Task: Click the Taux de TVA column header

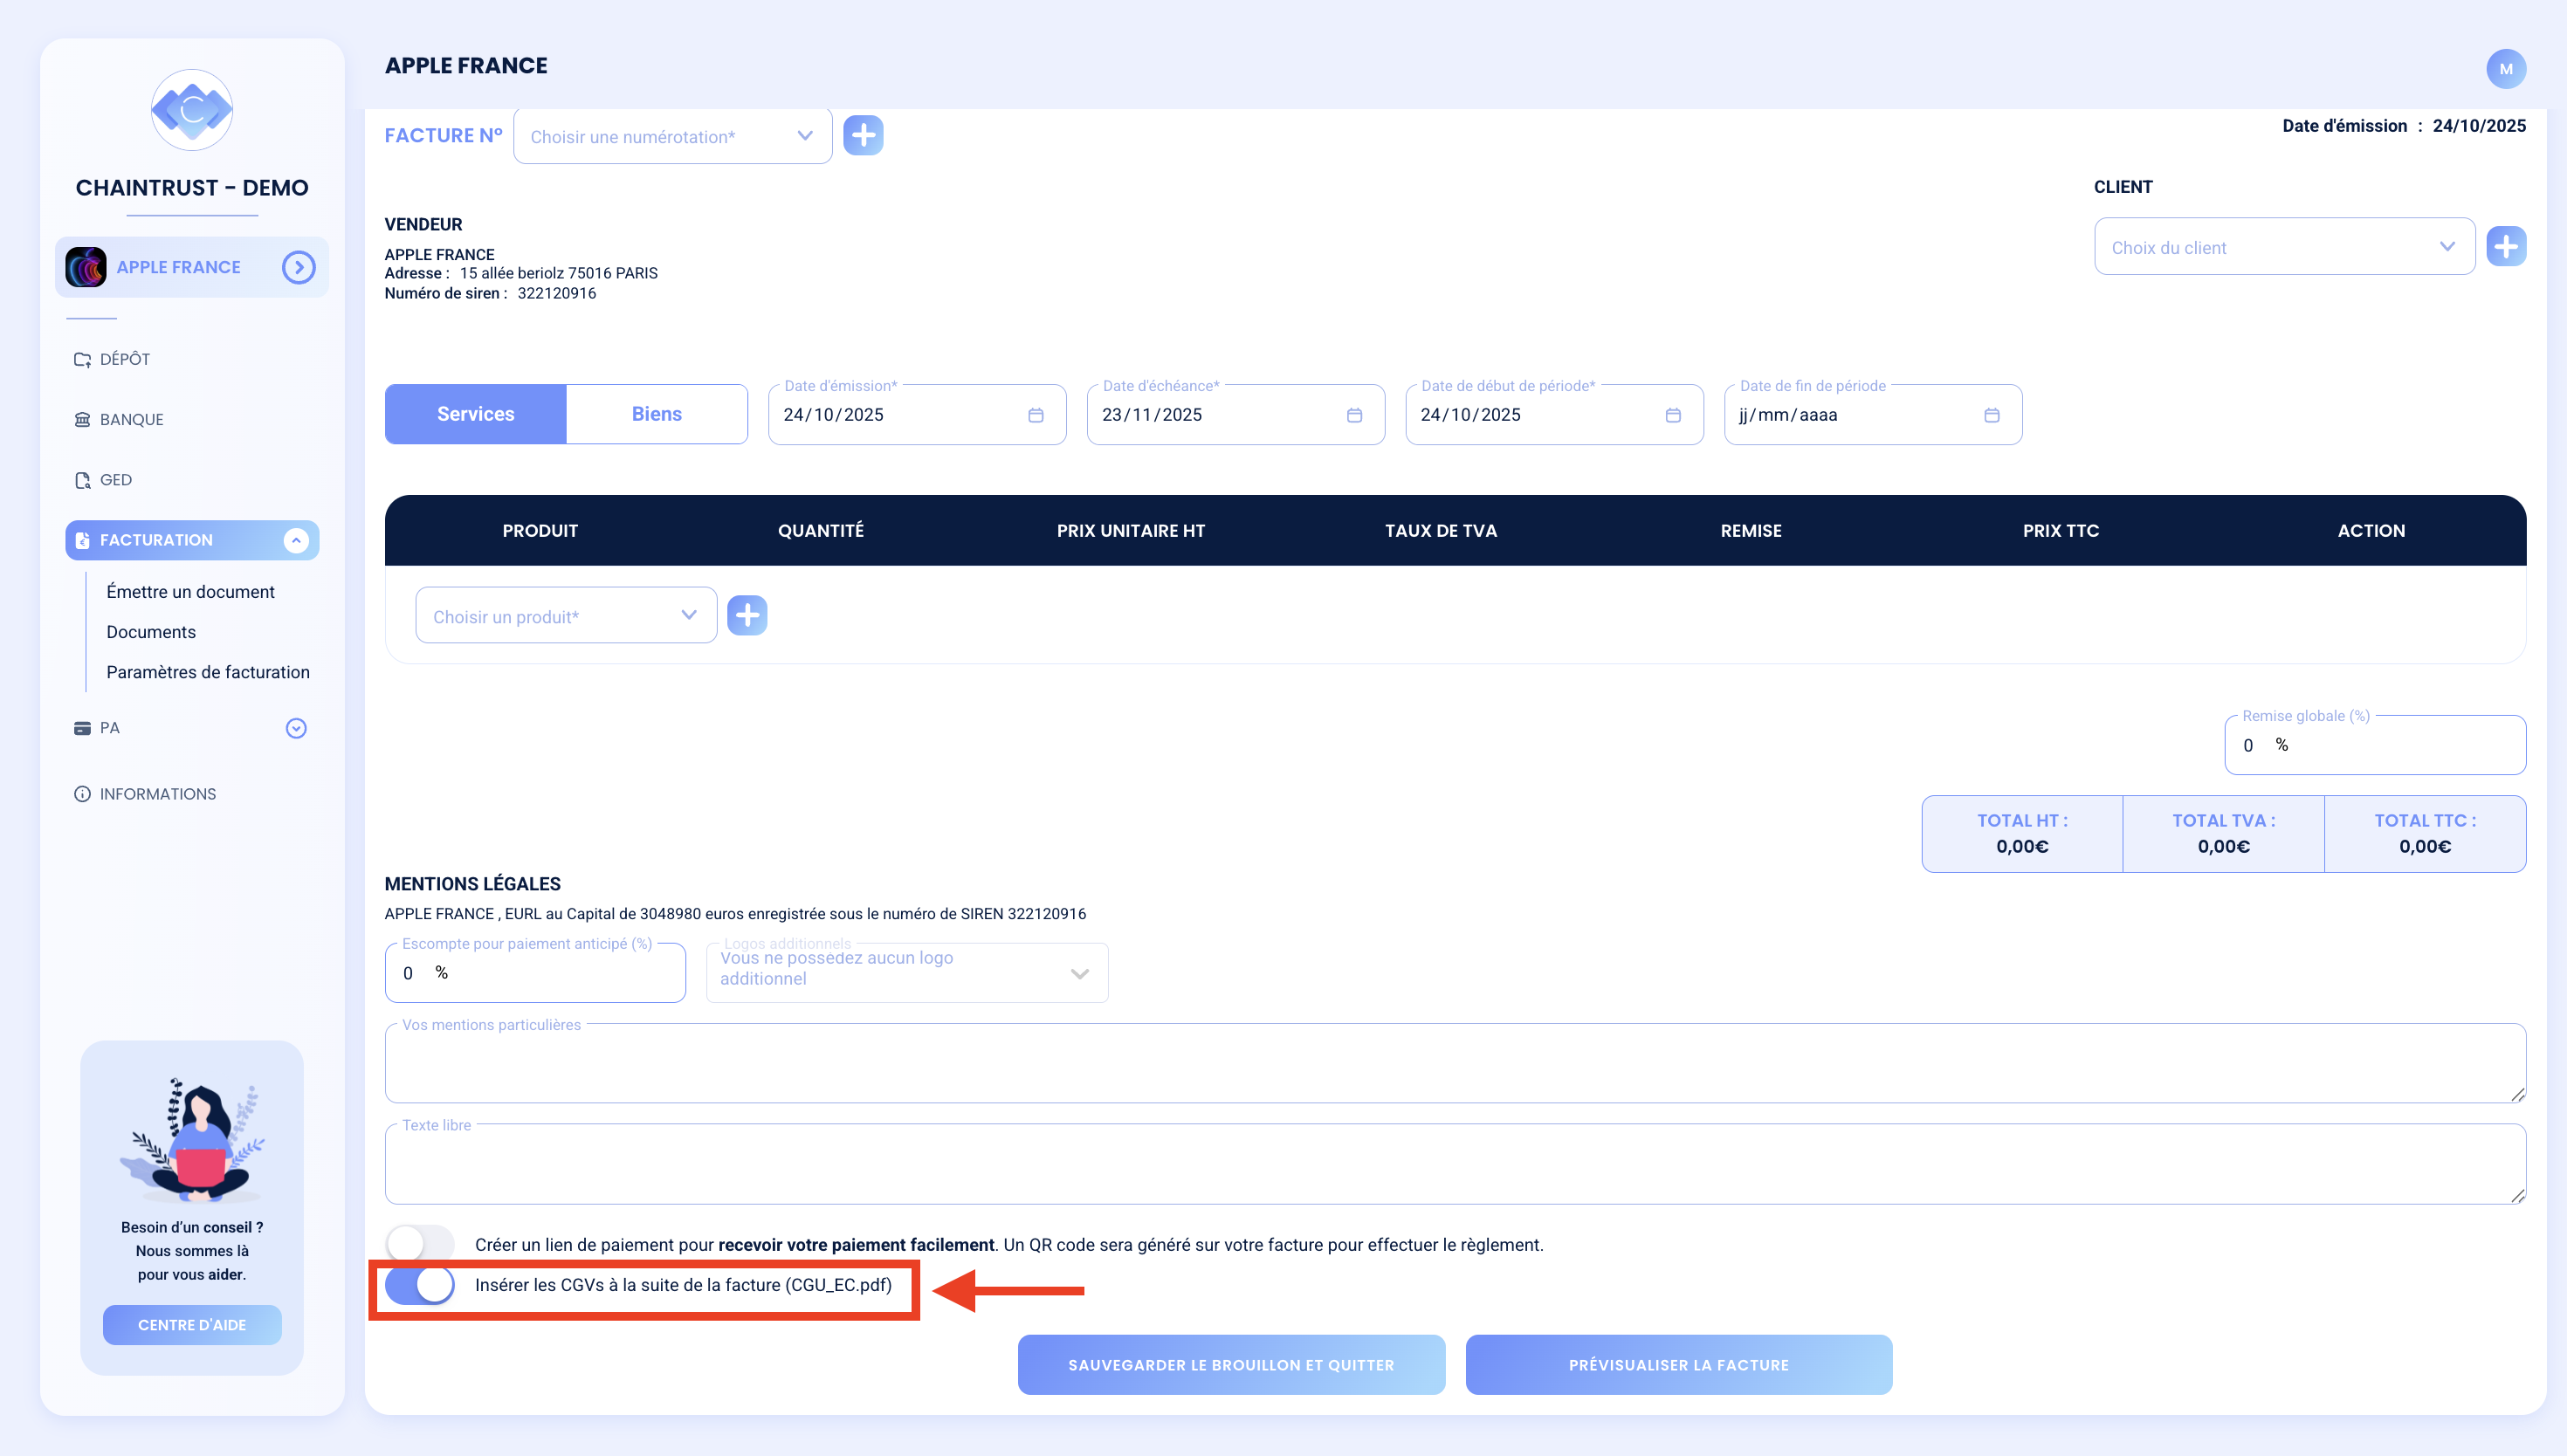Action: tap(1440, 531)
